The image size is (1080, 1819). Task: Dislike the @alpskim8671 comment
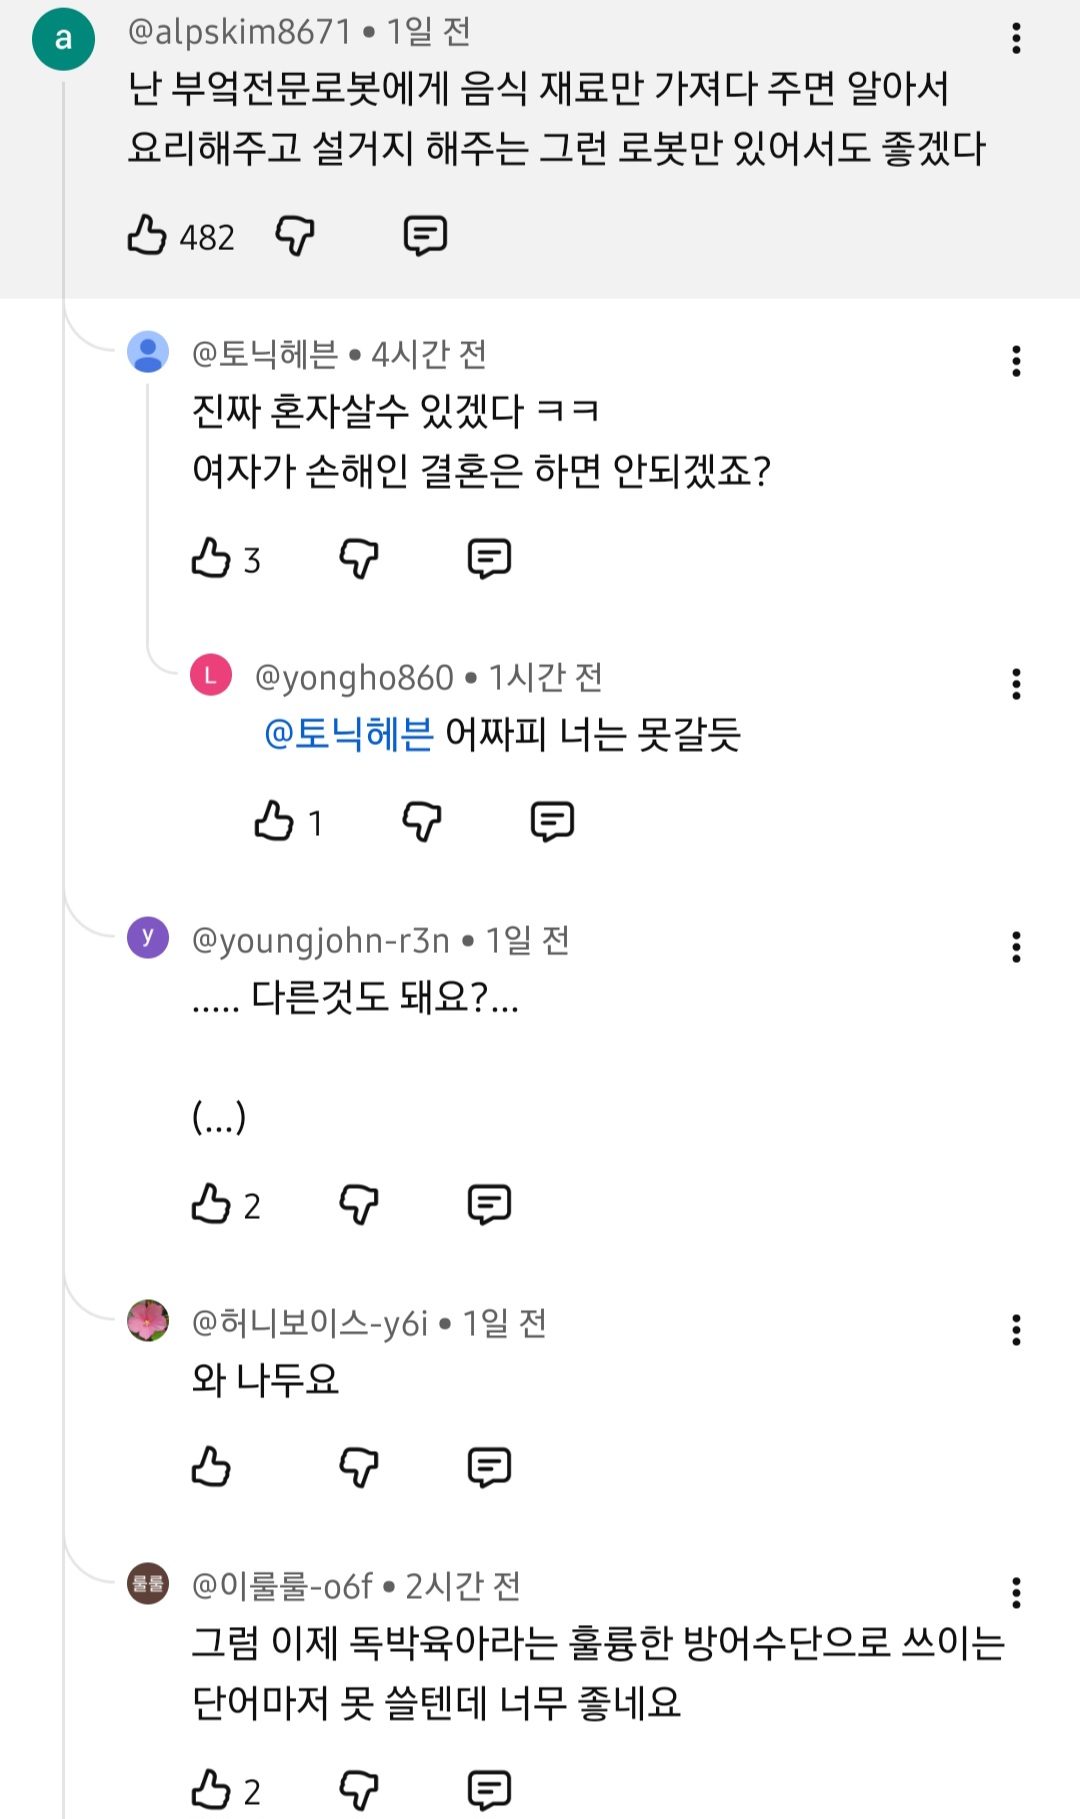click(x=295, y=236)
